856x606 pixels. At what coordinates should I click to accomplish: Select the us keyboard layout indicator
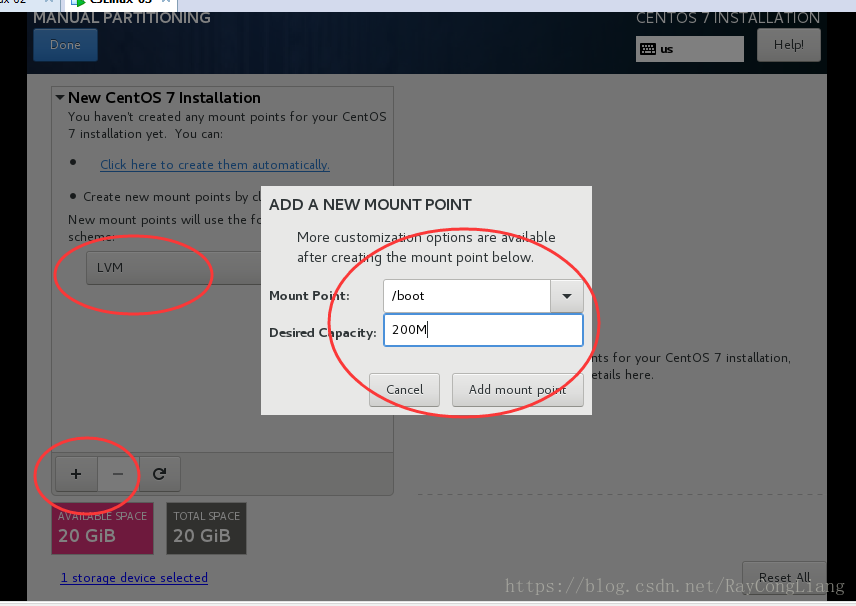click(689, 49)
